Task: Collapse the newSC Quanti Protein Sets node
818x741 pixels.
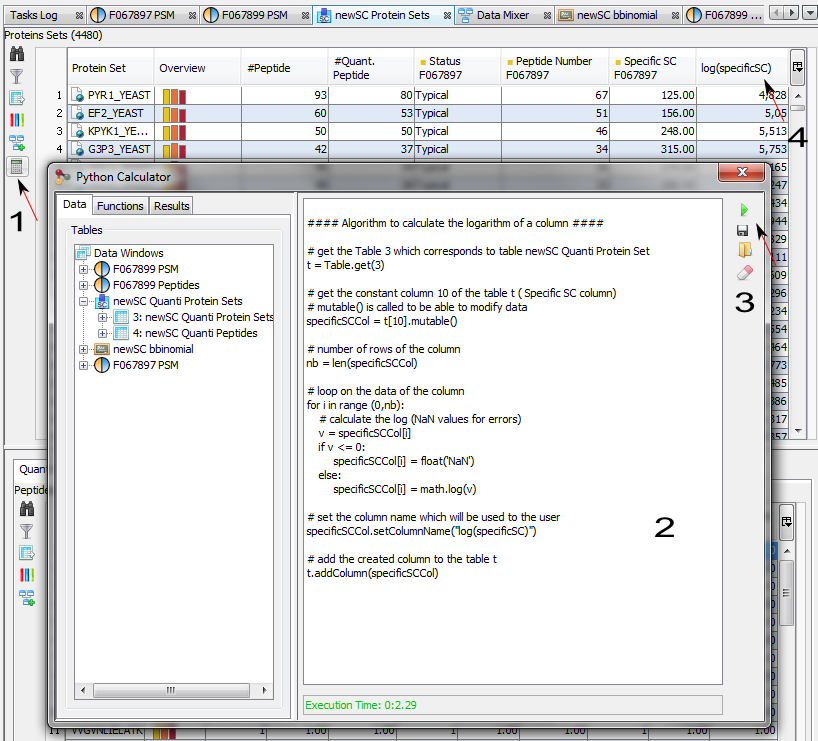Action: [x=84, y=301]
